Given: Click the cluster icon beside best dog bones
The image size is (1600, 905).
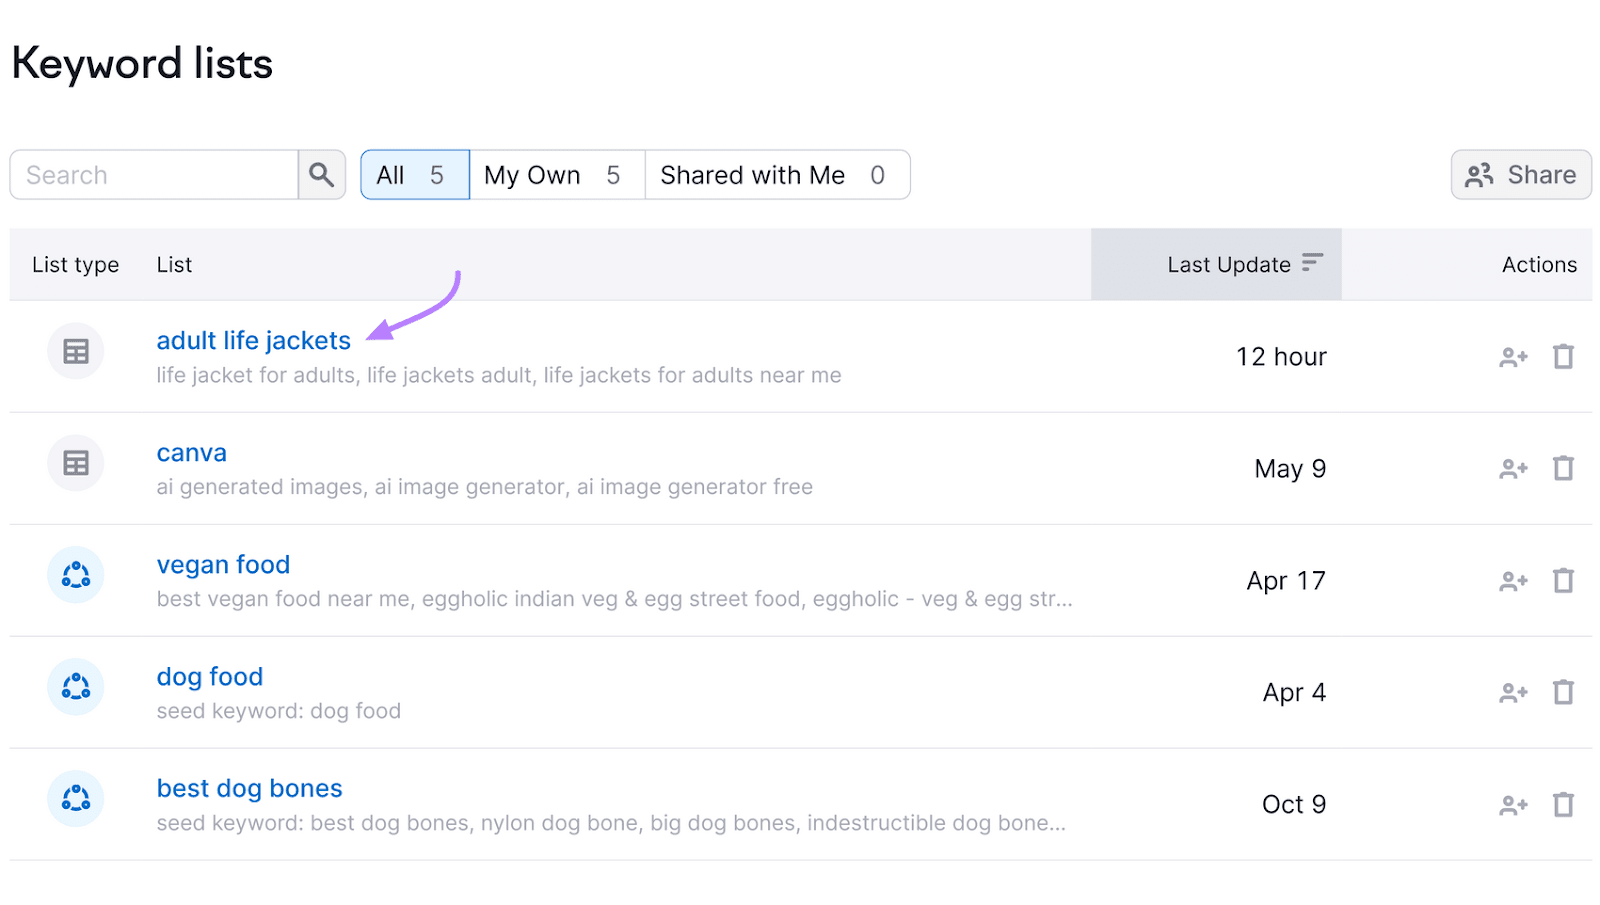Looking at the screenshot, I should pos(75,799).
